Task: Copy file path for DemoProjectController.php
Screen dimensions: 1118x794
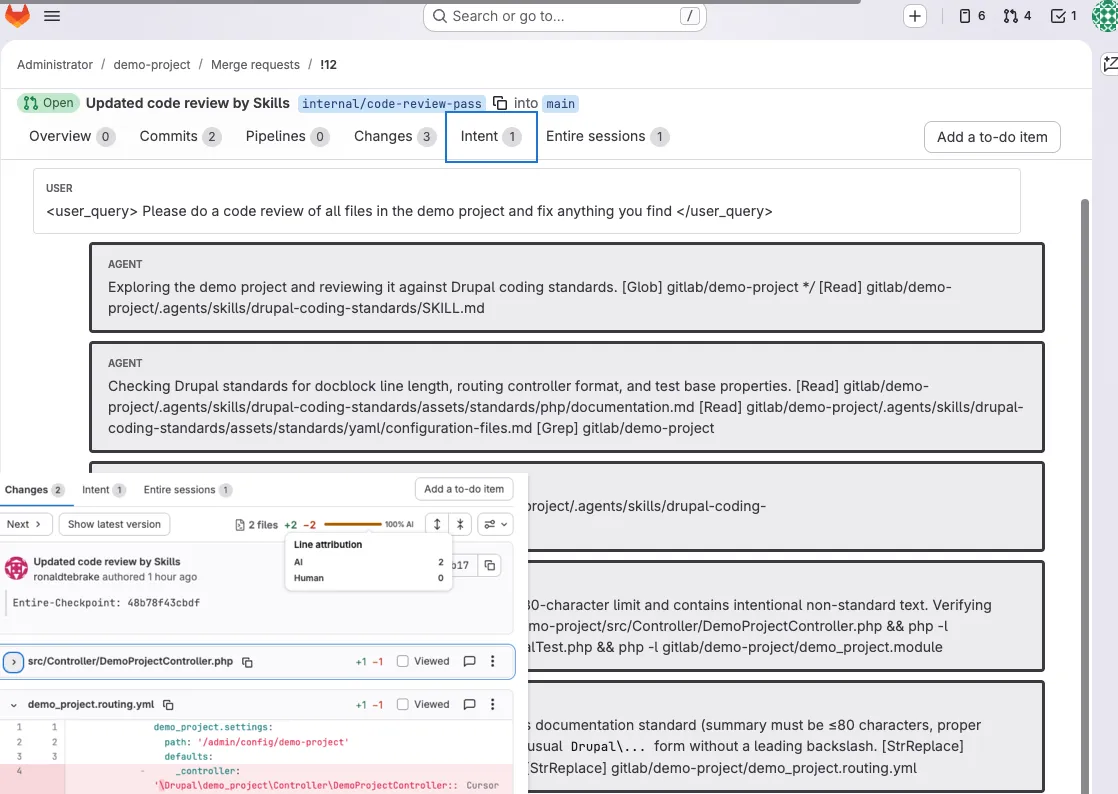Action: (246, 661)
